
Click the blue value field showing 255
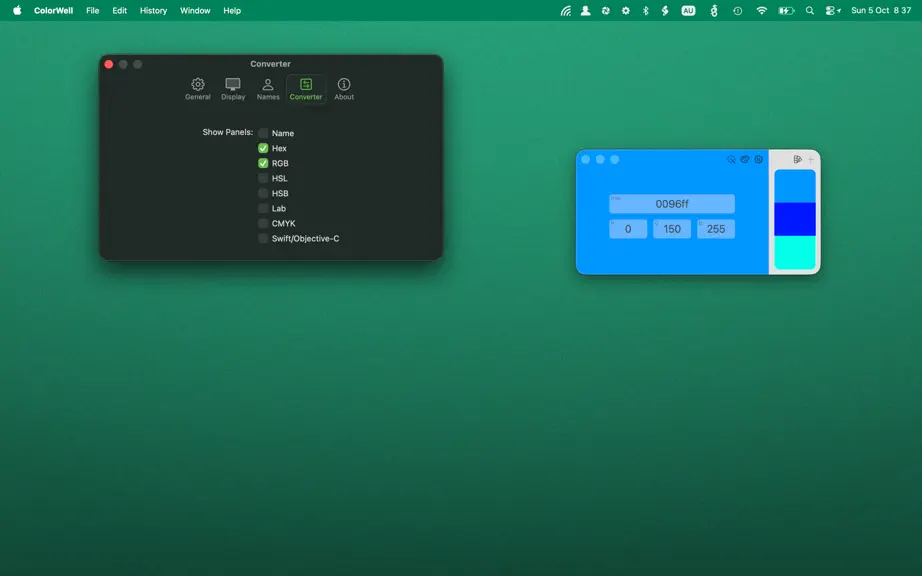716,229
